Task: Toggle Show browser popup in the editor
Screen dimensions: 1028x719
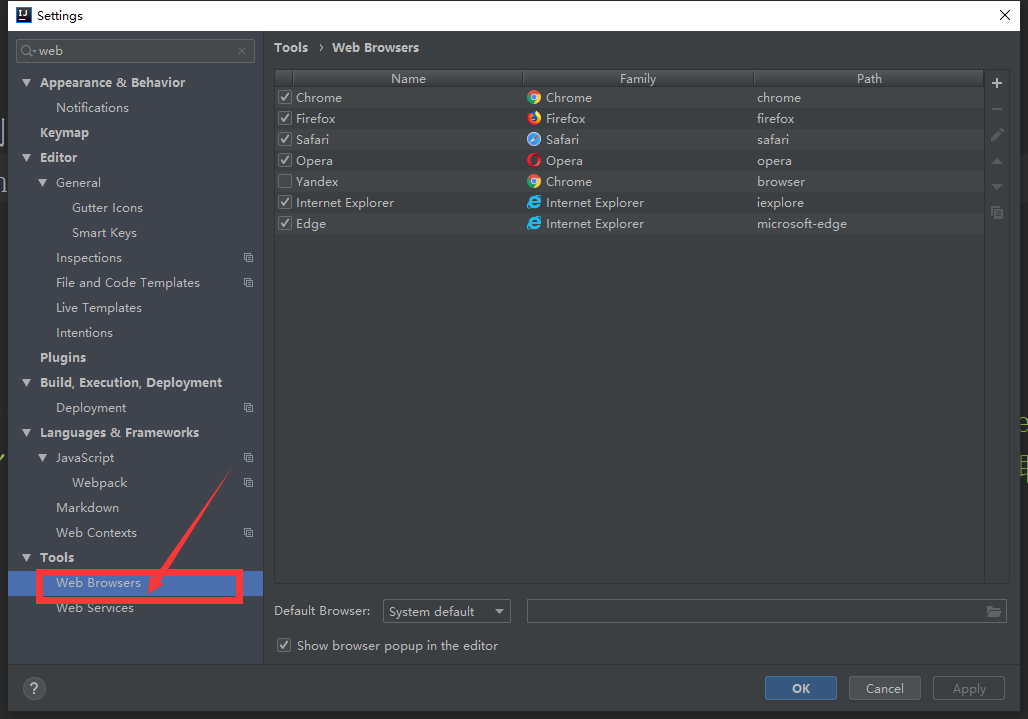Action: [284, 646]
